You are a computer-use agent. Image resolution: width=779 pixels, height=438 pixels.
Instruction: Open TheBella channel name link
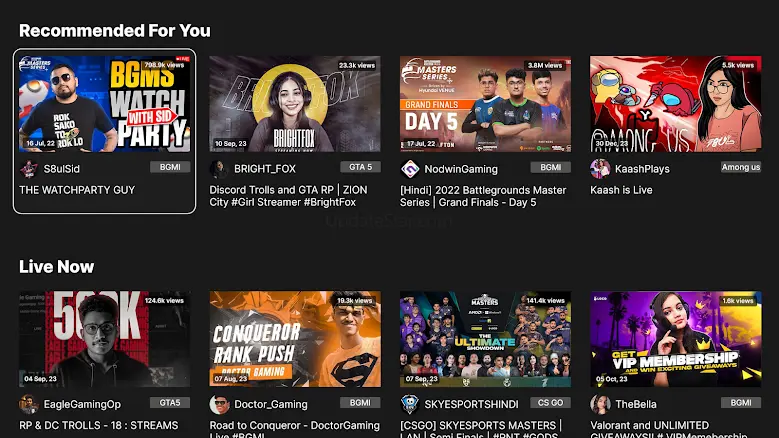(x=636, y=404)
